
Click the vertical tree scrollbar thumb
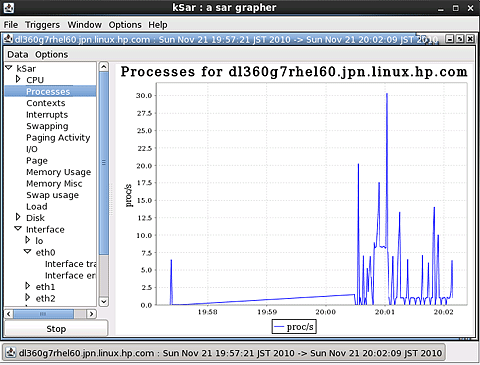(x=104, y=163)
